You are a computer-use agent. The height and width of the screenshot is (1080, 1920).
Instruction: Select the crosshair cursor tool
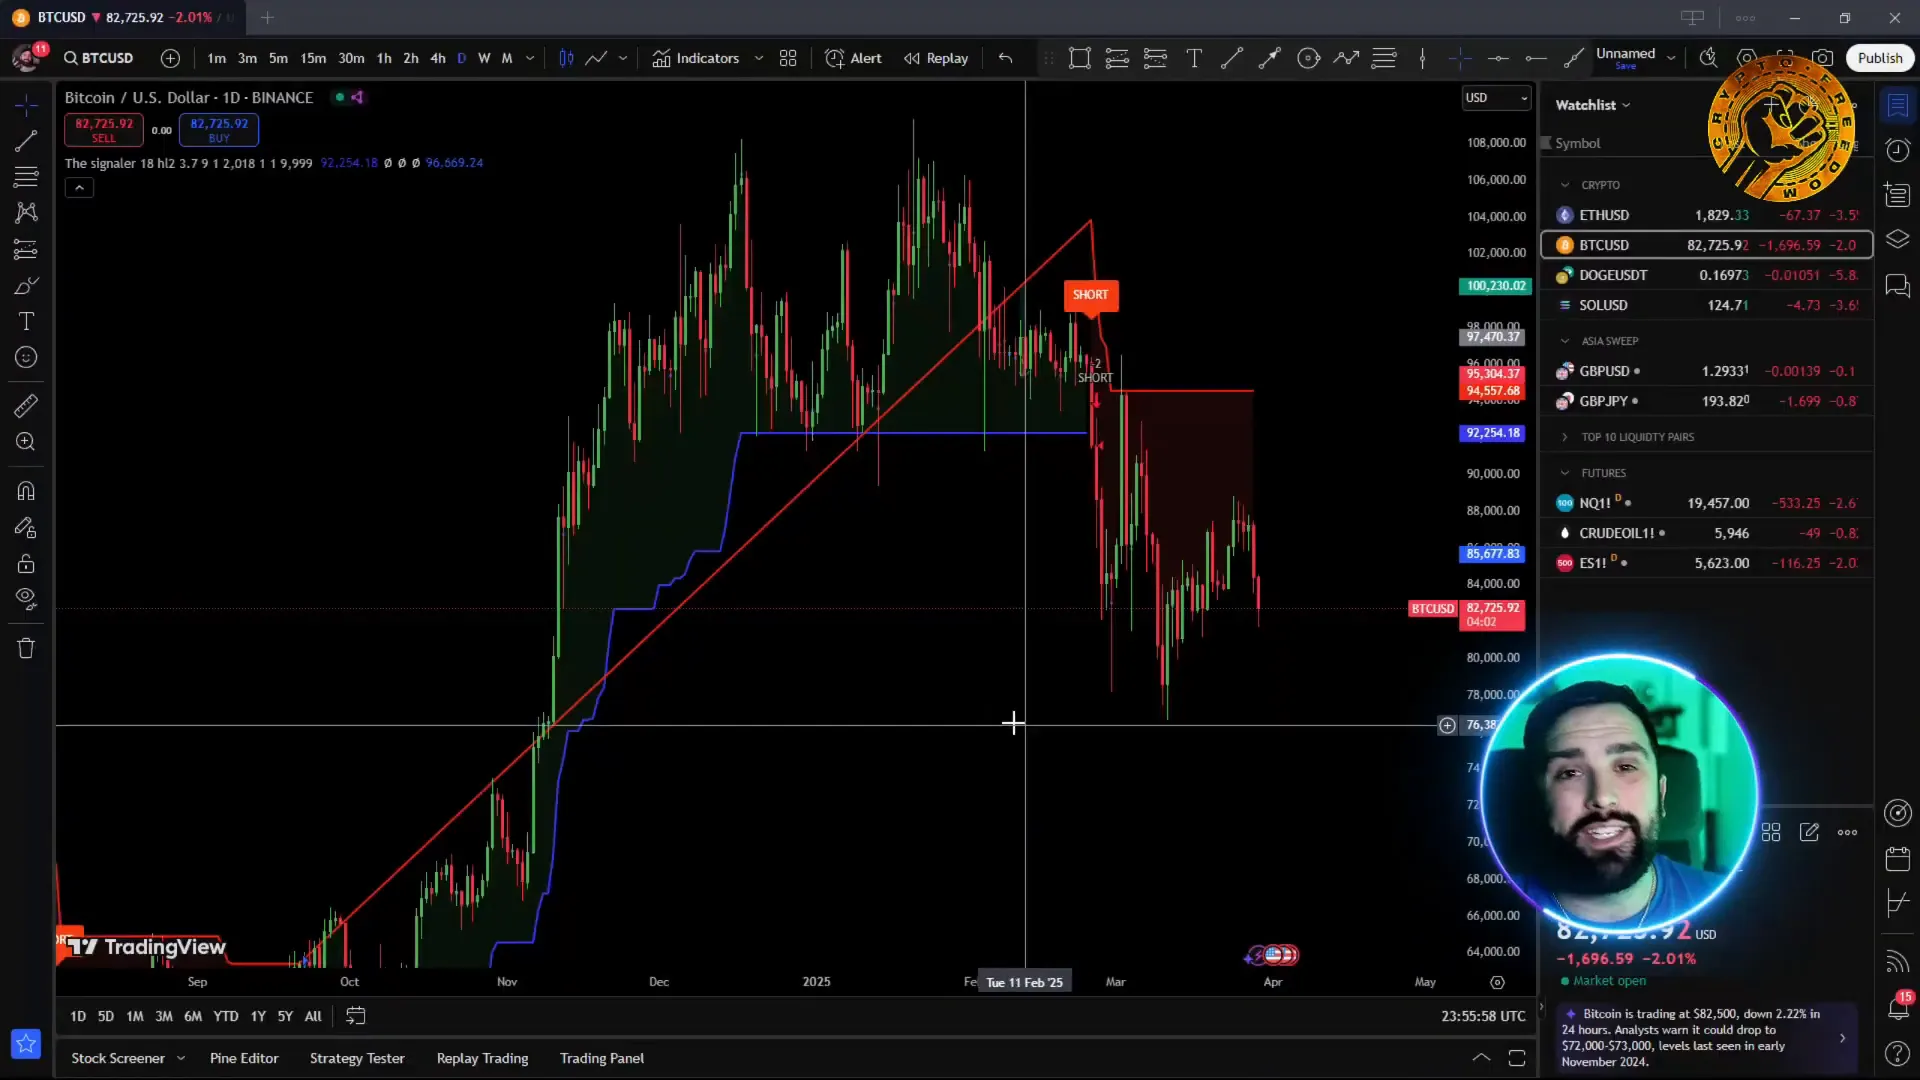[26, 105]
